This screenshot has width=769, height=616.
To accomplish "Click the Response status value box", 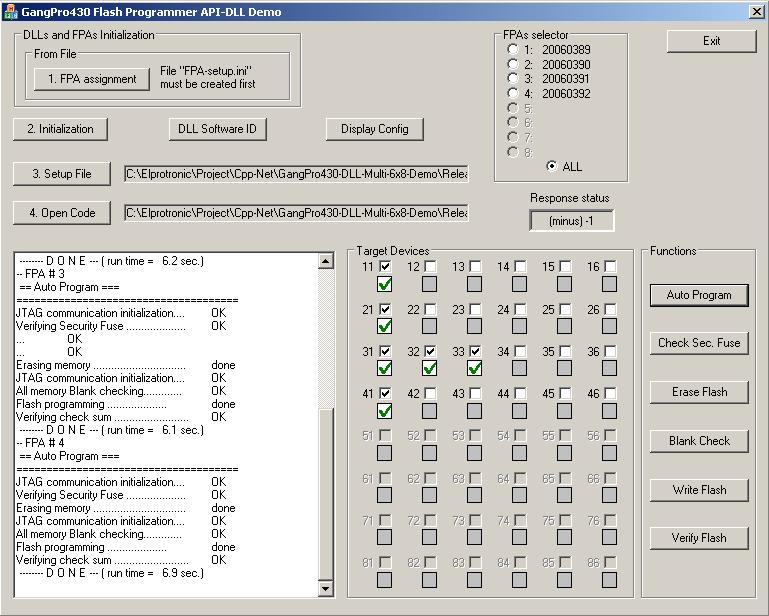I will coord(571,221).
